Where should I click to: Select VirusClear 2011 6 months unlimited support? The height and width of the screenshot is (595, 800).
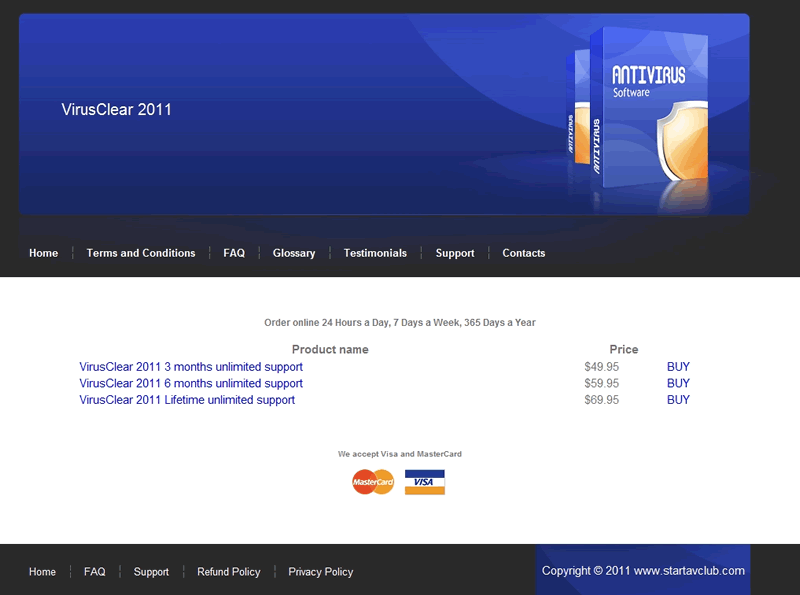191,383
